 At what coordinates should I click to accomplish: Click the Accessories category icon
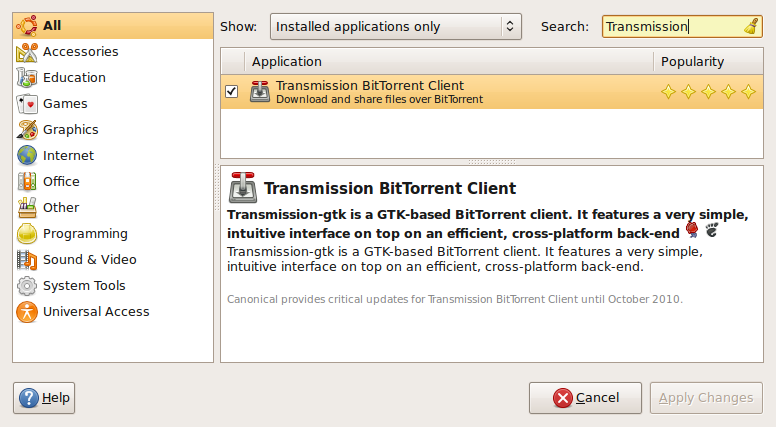click(x=27, y=52)
